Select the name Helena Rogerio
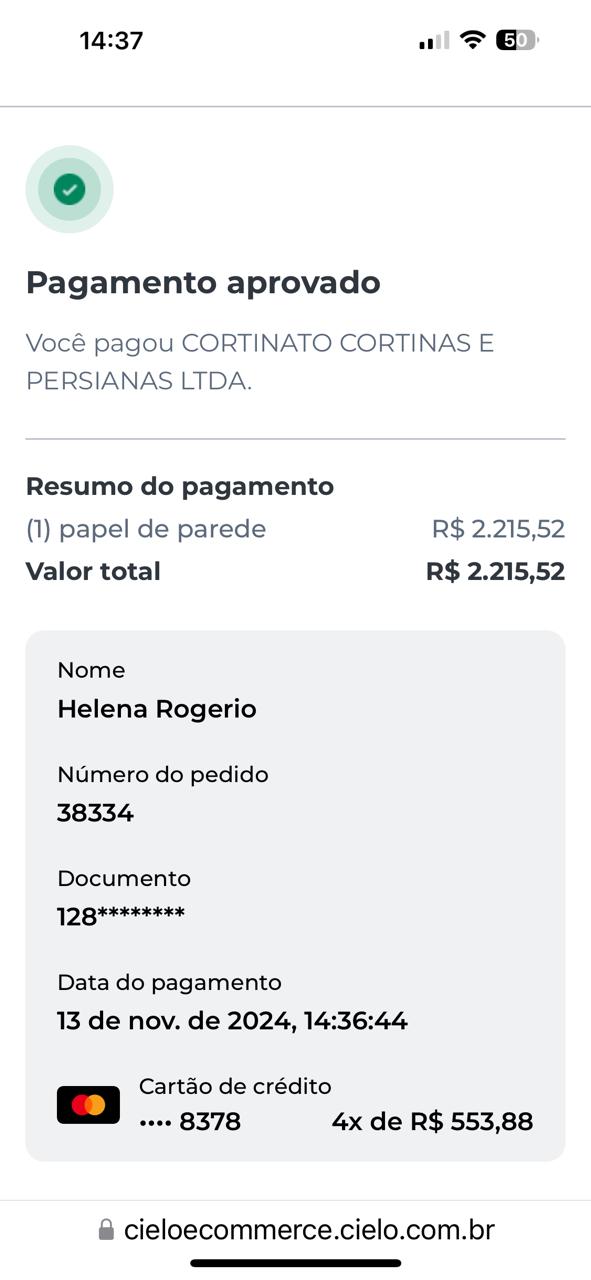The image size is (591, 1280). pyautogui.click(x=157, y=709)
